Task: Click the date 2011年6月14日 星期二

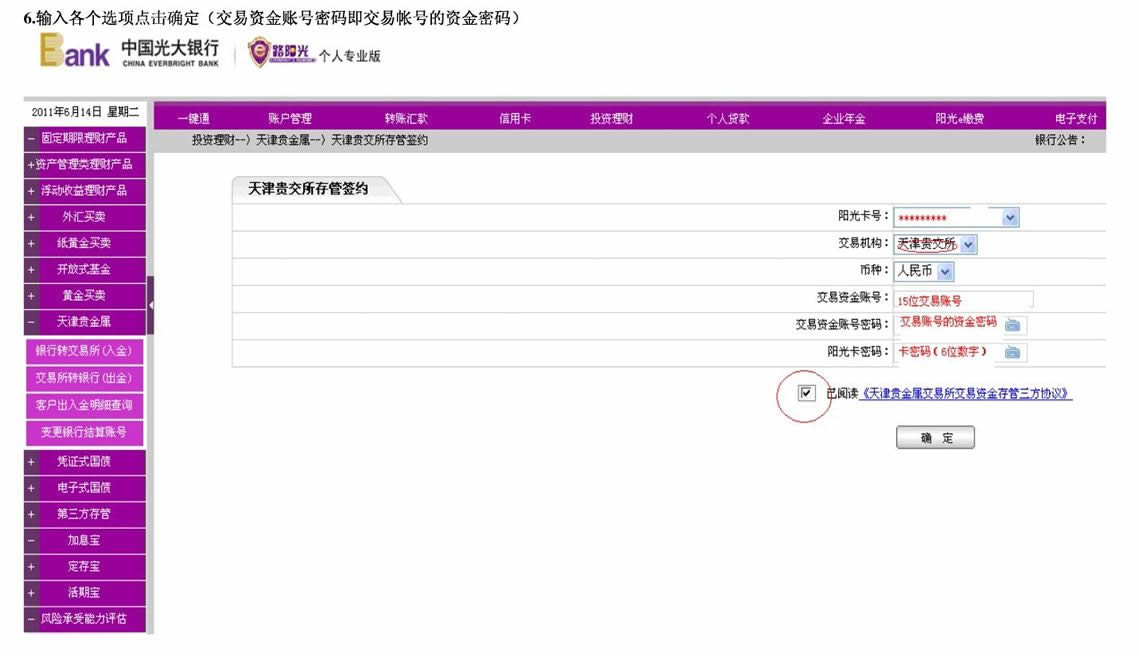Action: (x=85, y=111)
